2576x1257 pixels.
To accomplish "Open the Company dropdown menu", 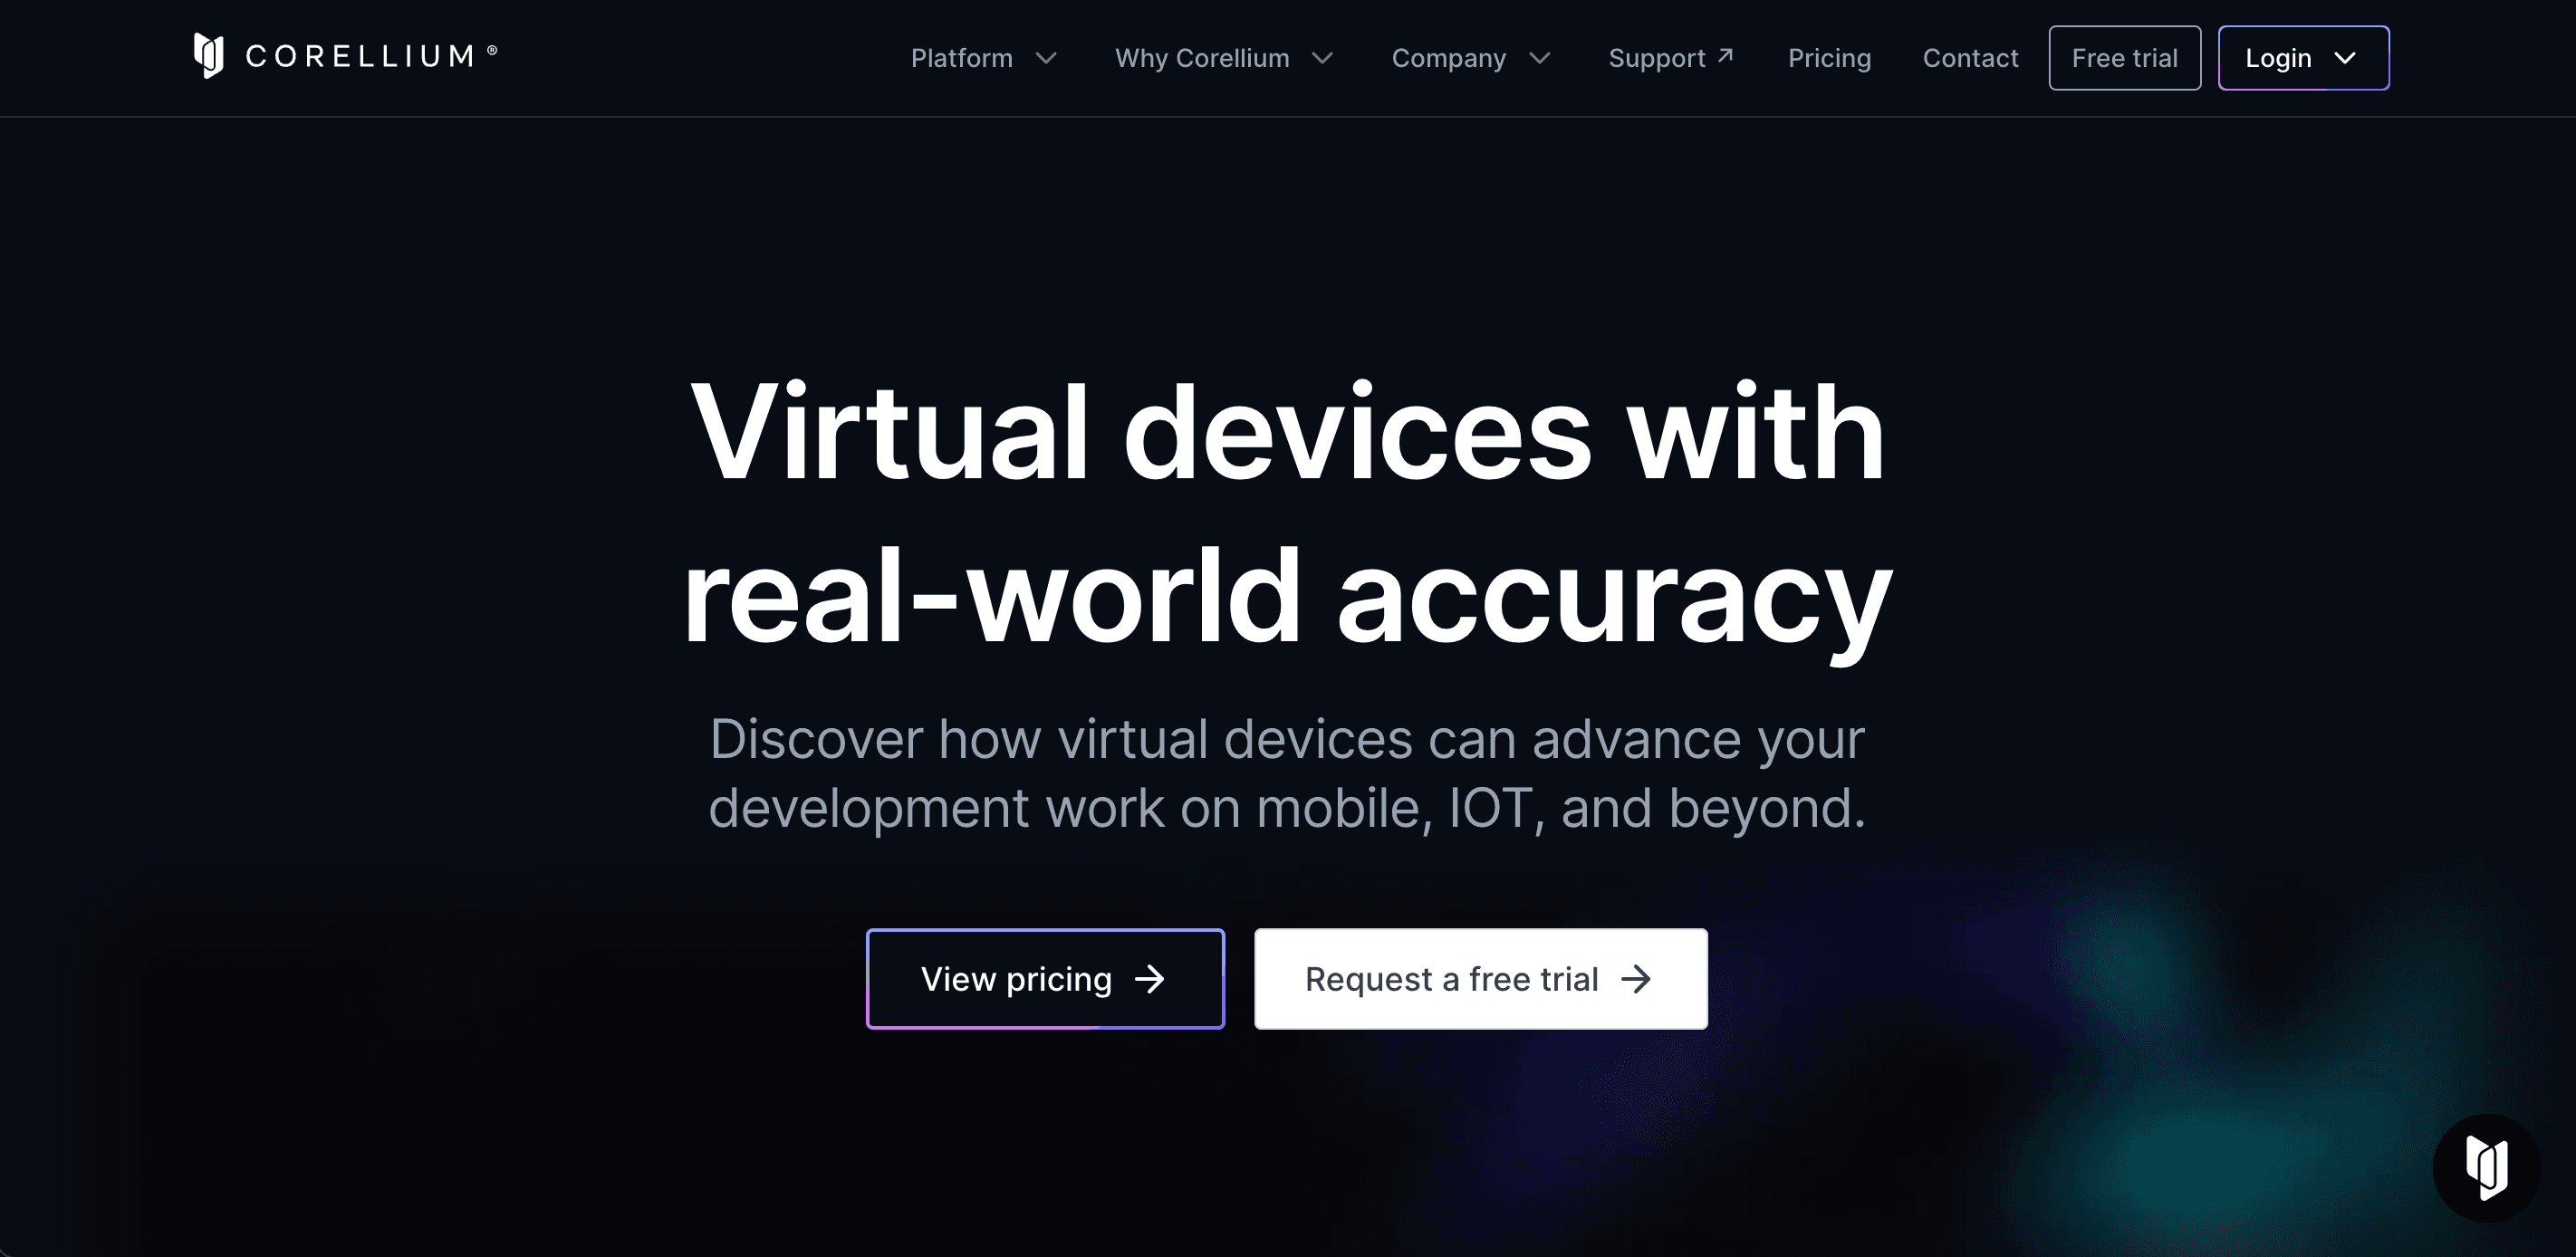I will pyautogui.click(x=1467, y=58).
